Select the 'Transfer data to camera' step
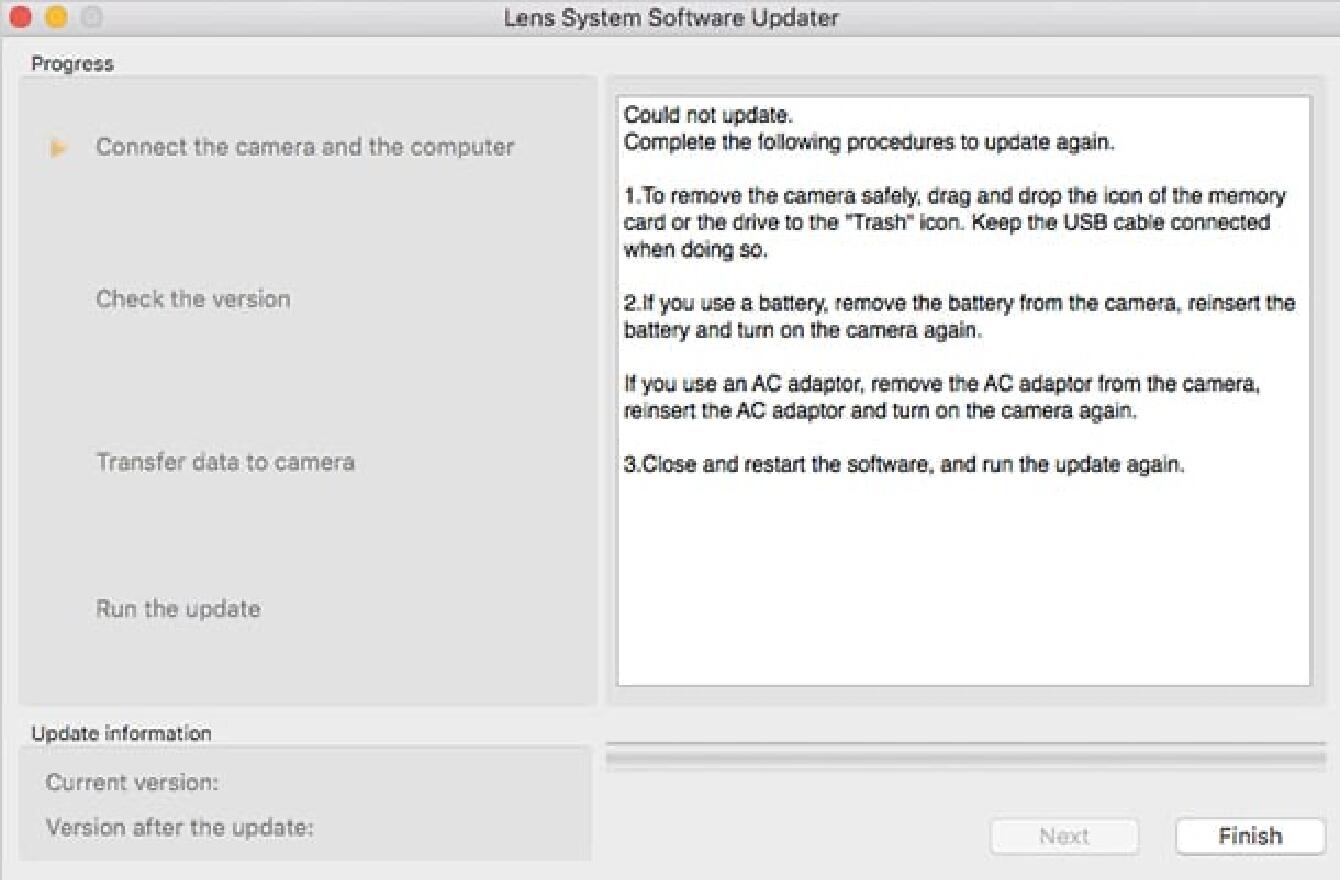 click(x=225, y=462)
